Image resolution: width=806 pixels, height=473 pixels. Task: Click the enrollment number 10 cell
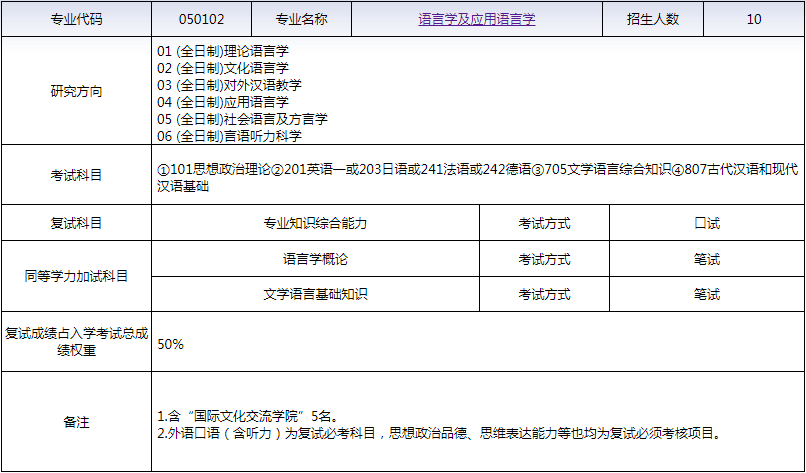pyautogui.click(x=753, y=19)
